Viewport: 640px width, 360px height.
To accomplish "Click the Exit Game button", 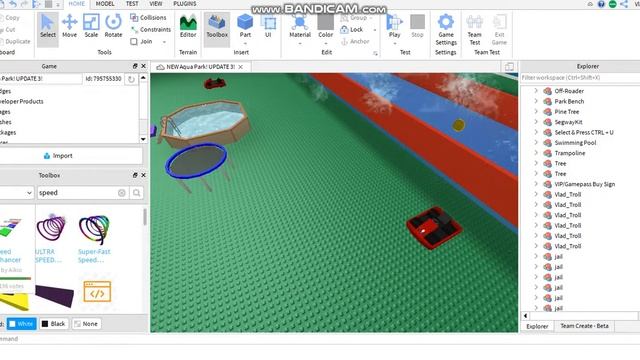I will click(499, 29).
